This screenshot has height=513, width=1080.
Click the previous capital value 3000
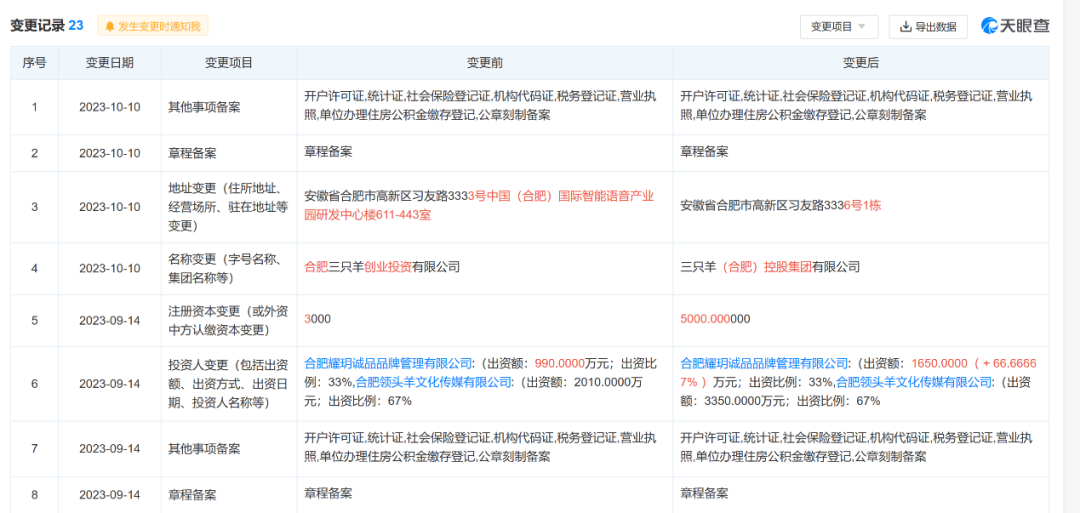(318, 320)
